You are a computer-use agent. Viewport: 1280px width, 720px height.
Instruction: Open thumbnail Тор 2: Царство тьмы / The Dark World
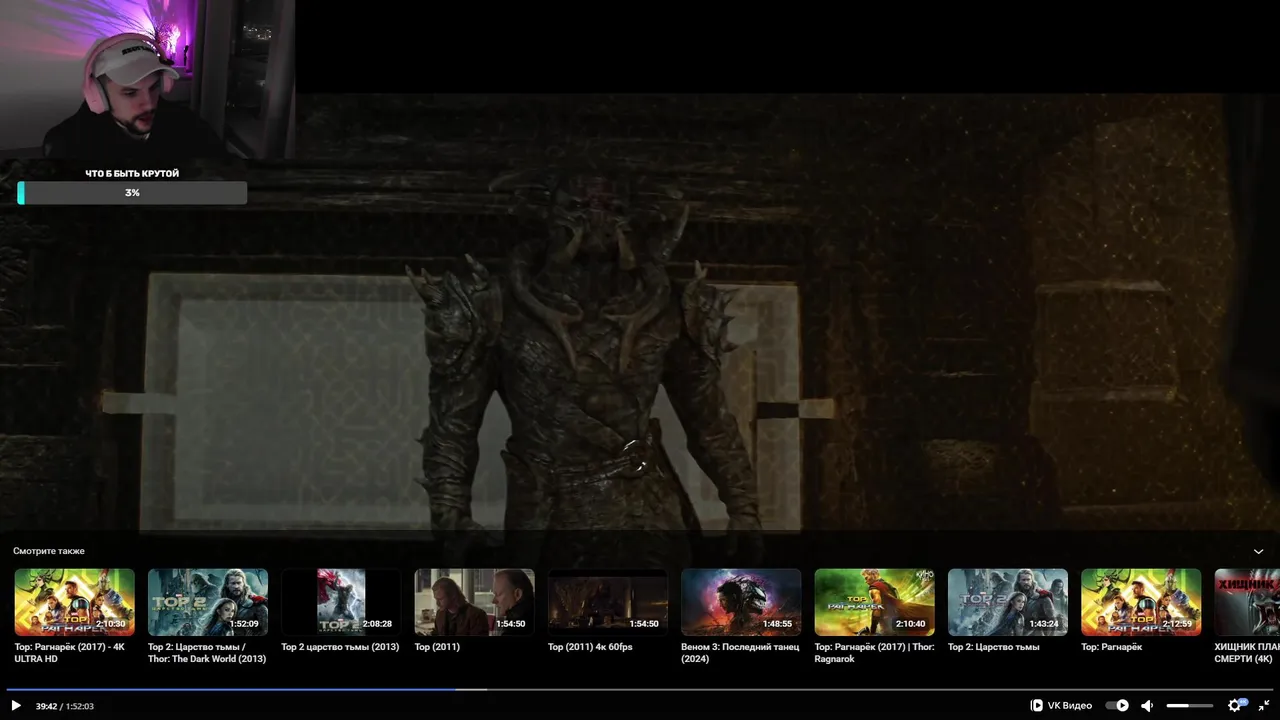pos(208,602)
